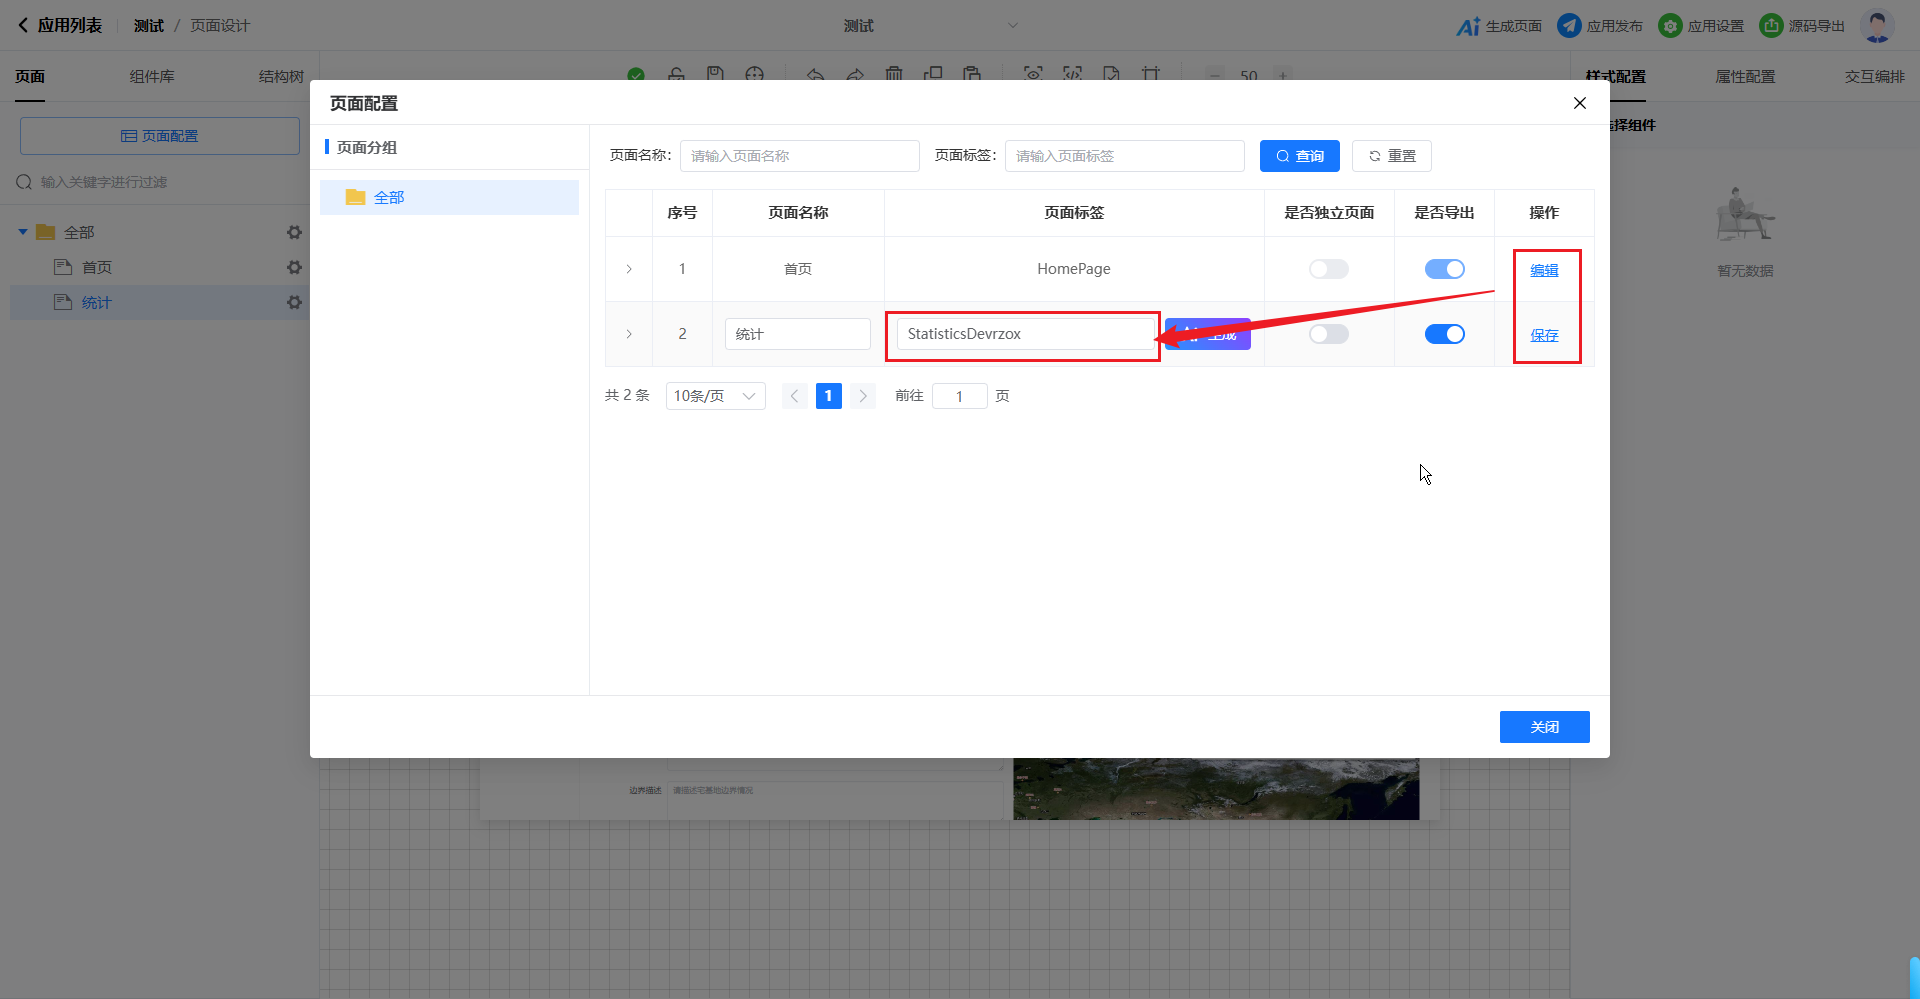Switch to the 组件库 tab
1920x999 pixels.
pyautogui.click(x=152, y=77)
